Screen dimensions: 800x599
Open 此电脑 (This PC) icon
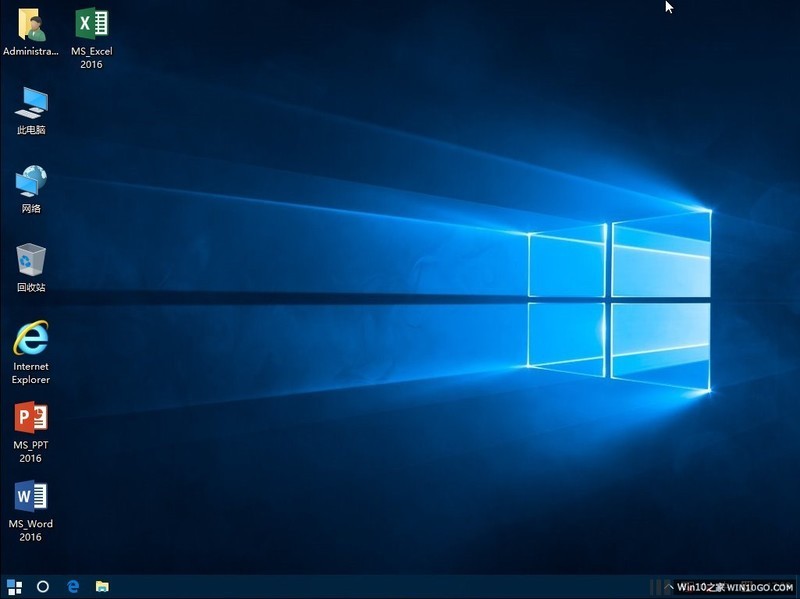tap(31, 103)
